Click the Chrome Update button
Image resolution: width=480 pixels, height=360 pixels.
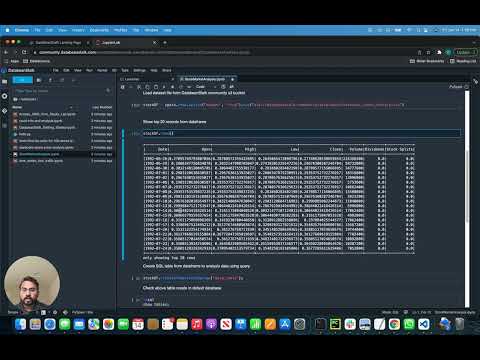(x=466, y=52)
